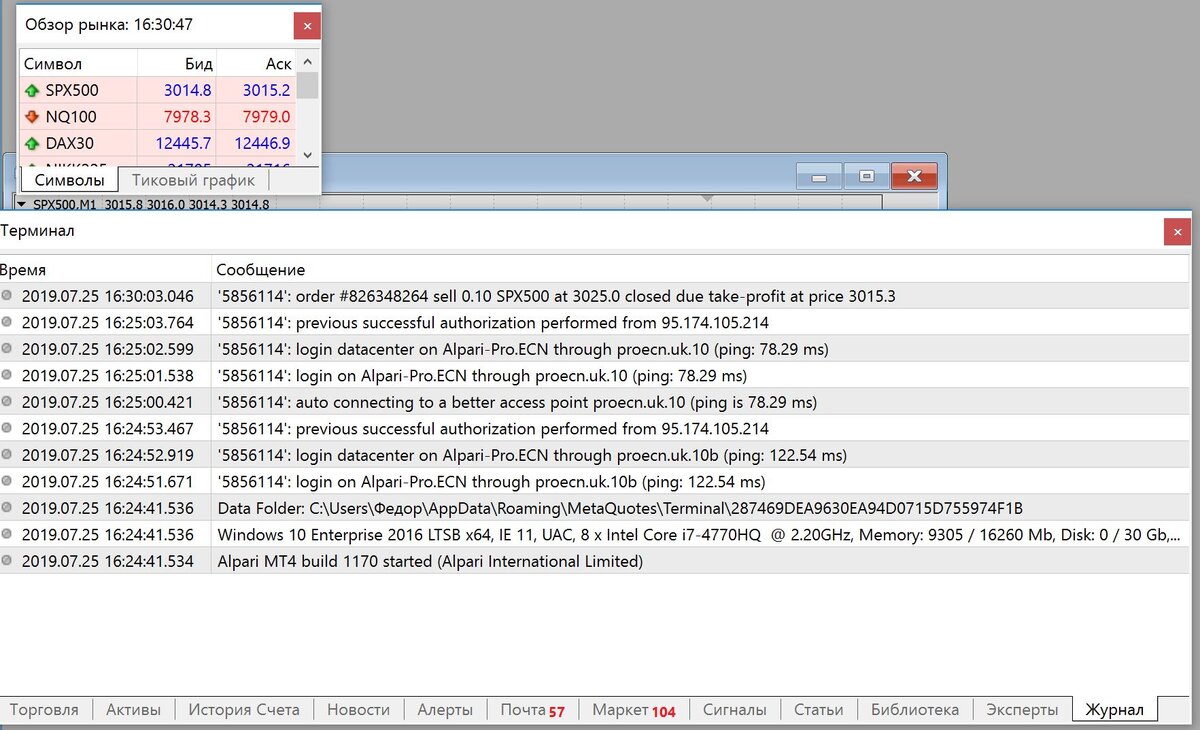This screenshot has width=1200, height=730.
Task: Click the timestamp 2019.07.25 16:24:41.534
Action: (108, 561)
